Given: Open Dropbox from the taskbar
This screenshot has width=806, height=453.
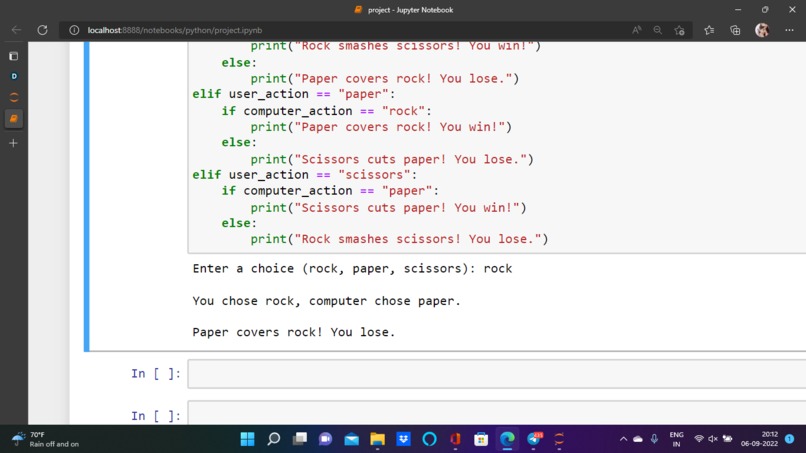Looking at the screenshot, I should pos(404,439).
